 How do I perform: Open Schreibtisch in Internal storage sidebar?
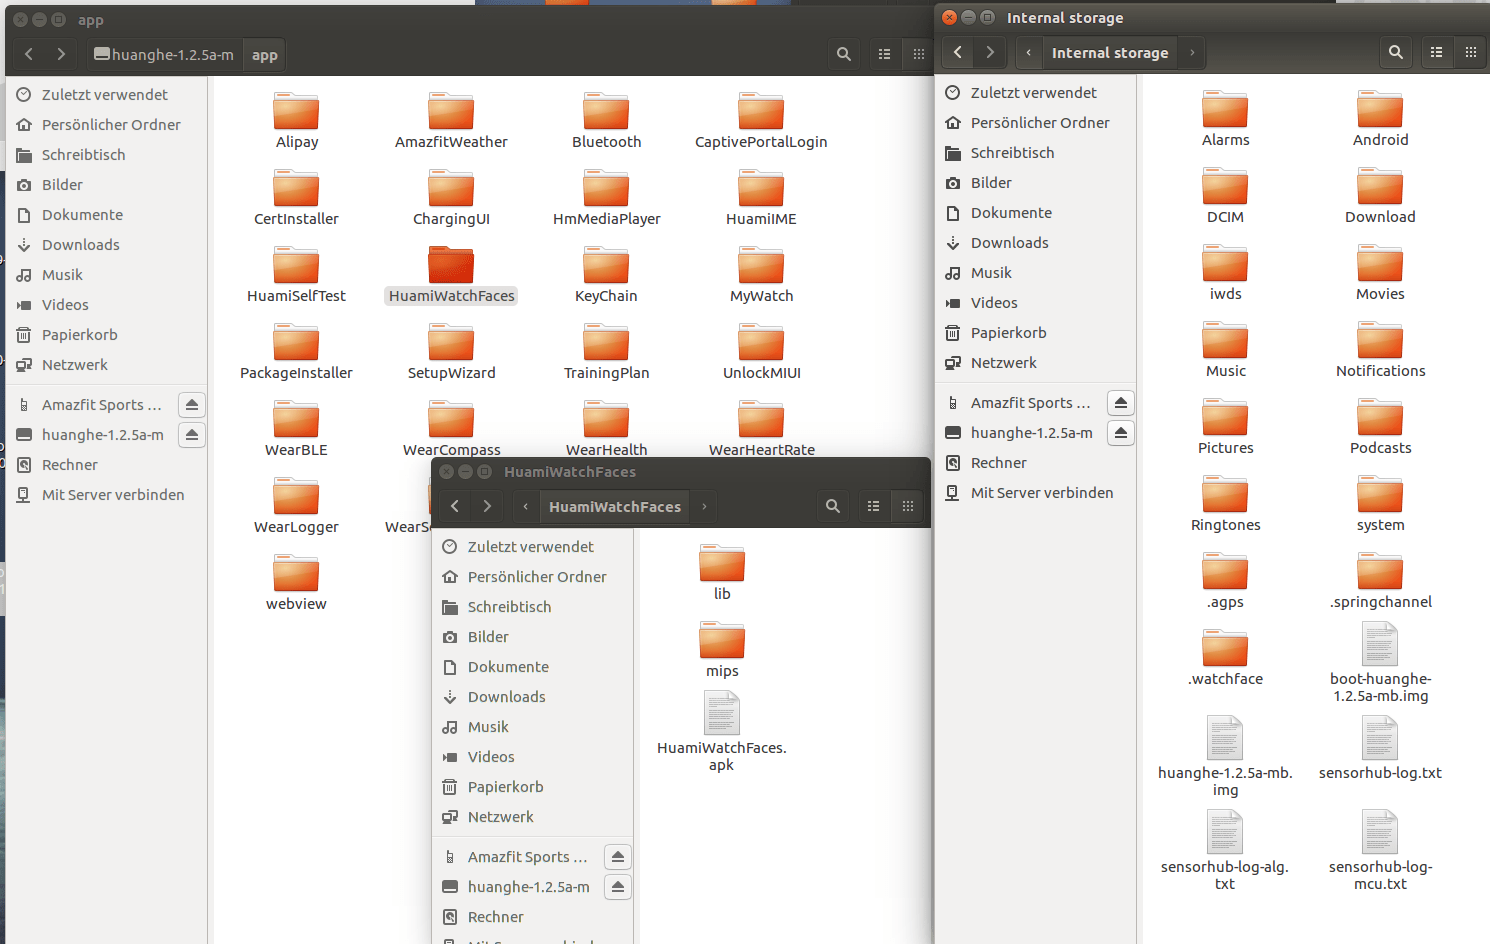[x=1036, y=153]
